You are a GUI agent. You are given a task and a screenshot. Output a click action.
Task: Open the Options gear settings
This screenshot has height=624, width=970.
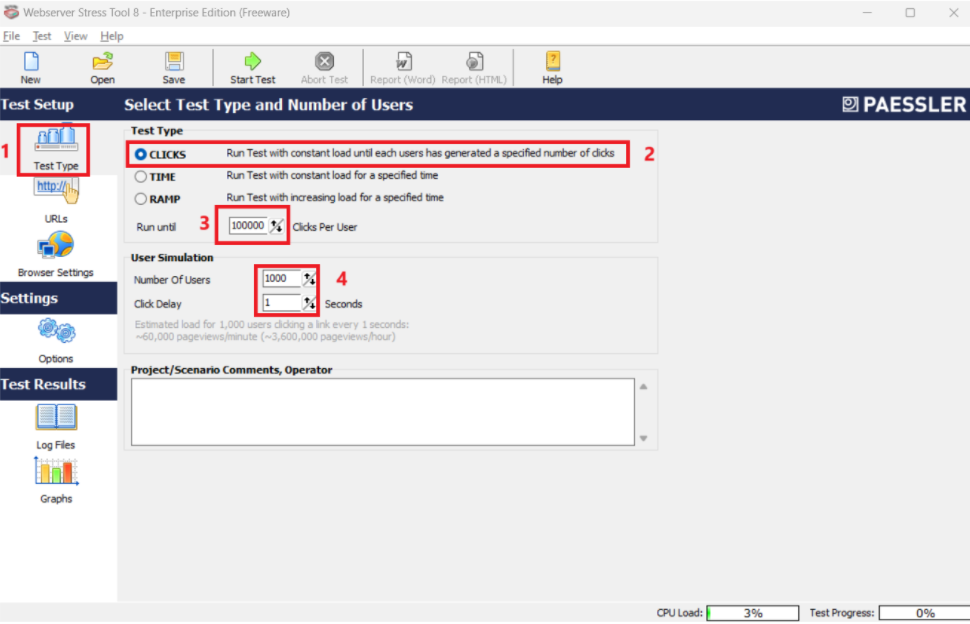click(56, 341)
